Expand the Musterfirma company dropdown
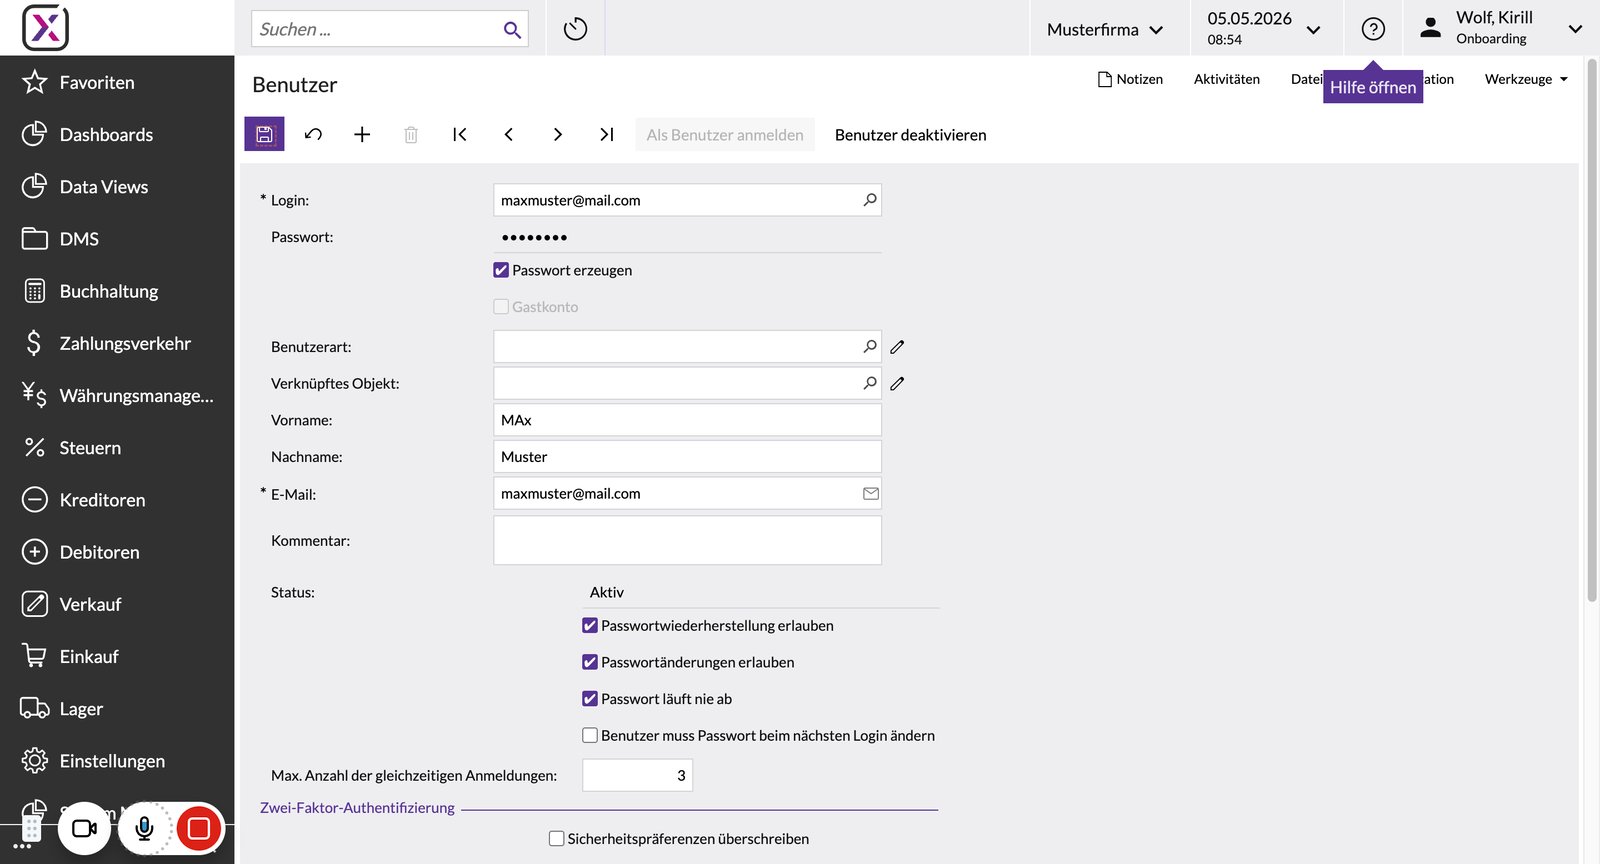 point(1106,29)
